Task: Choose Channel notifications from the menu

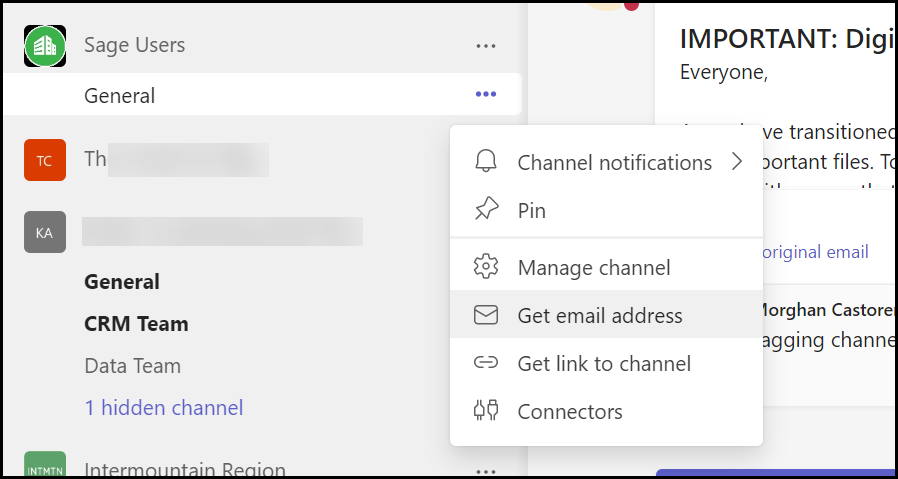Action: (606, 162)
